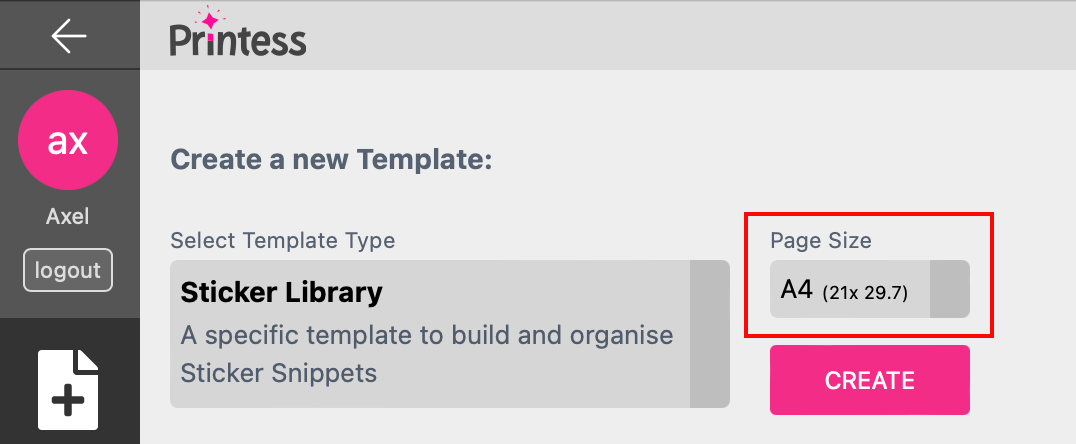Click the word "organise" in template description
The width and height of the screenshot is (1076, 444).
(620, 336)
